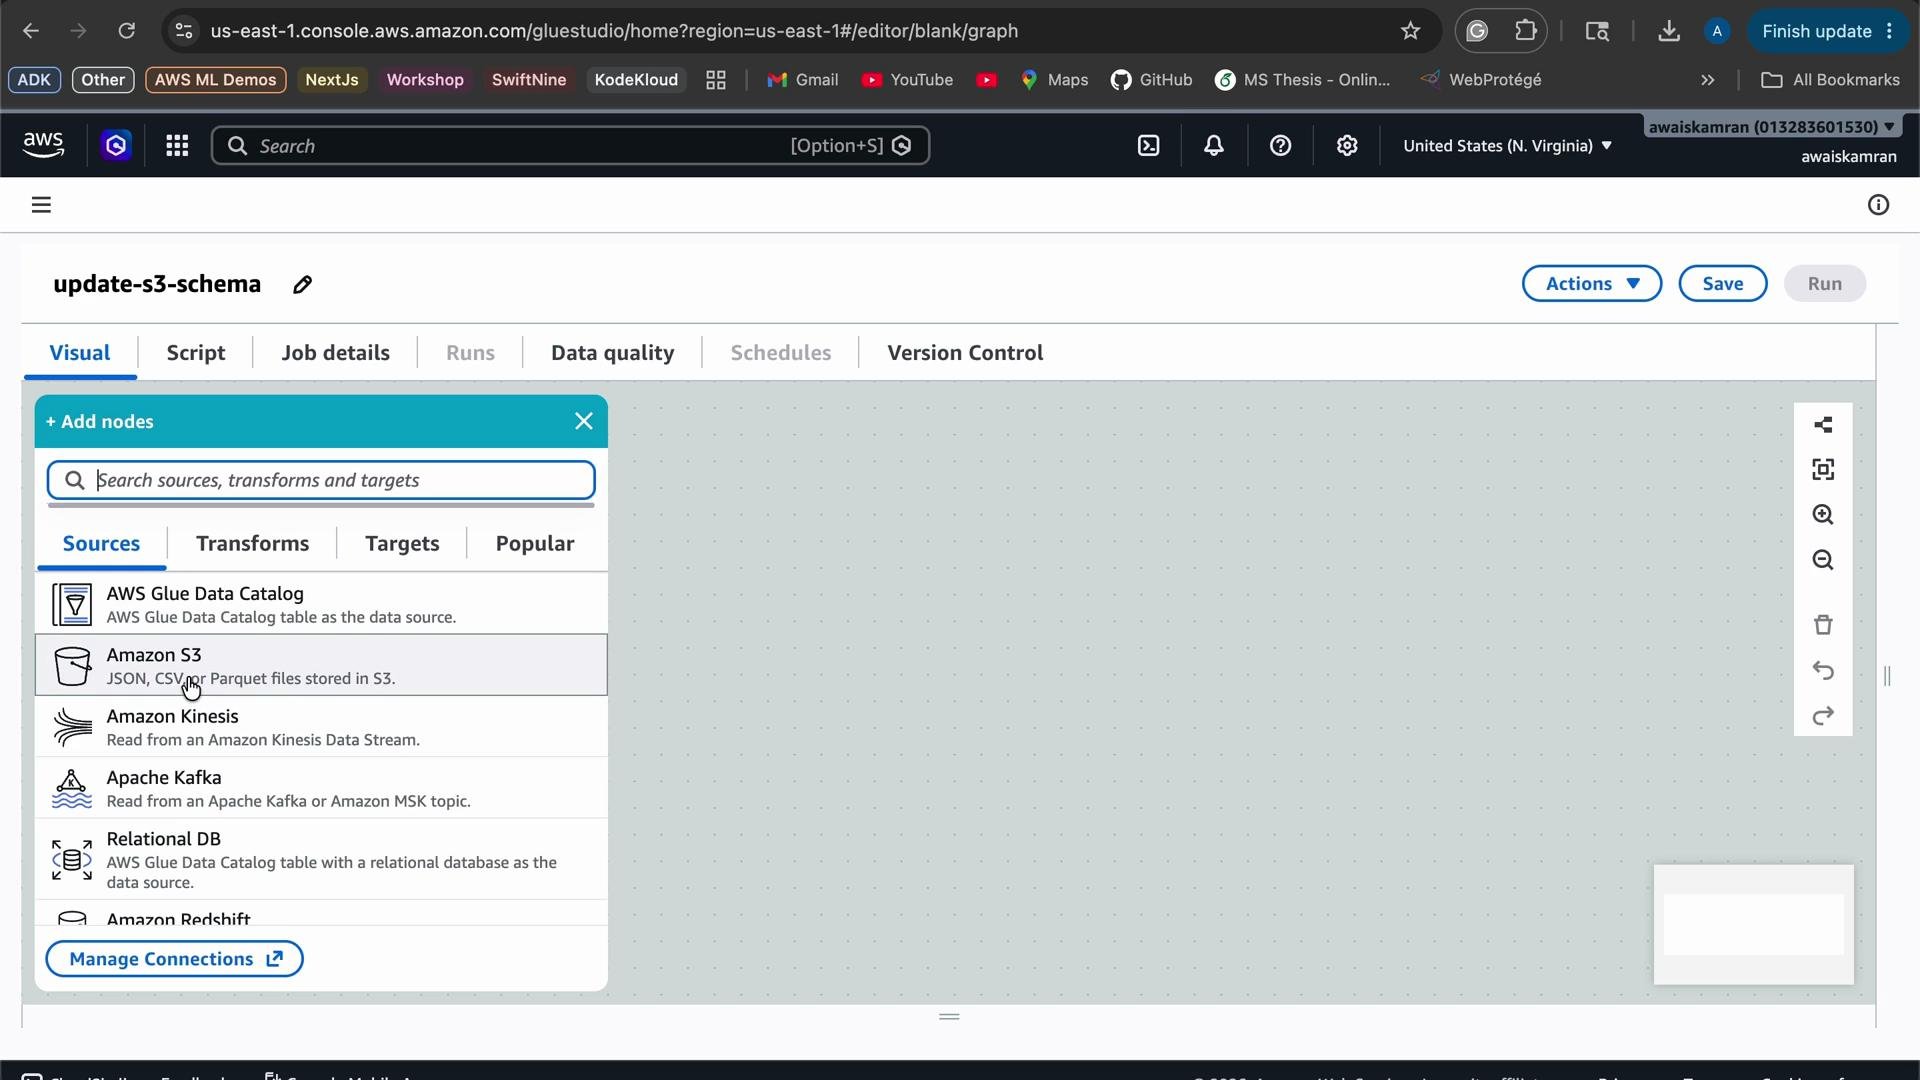Viewport: 1920px width, 1080px height.
Task: Open the AWS ML Demos bookmark folder
Action: [x=216, y=80]
